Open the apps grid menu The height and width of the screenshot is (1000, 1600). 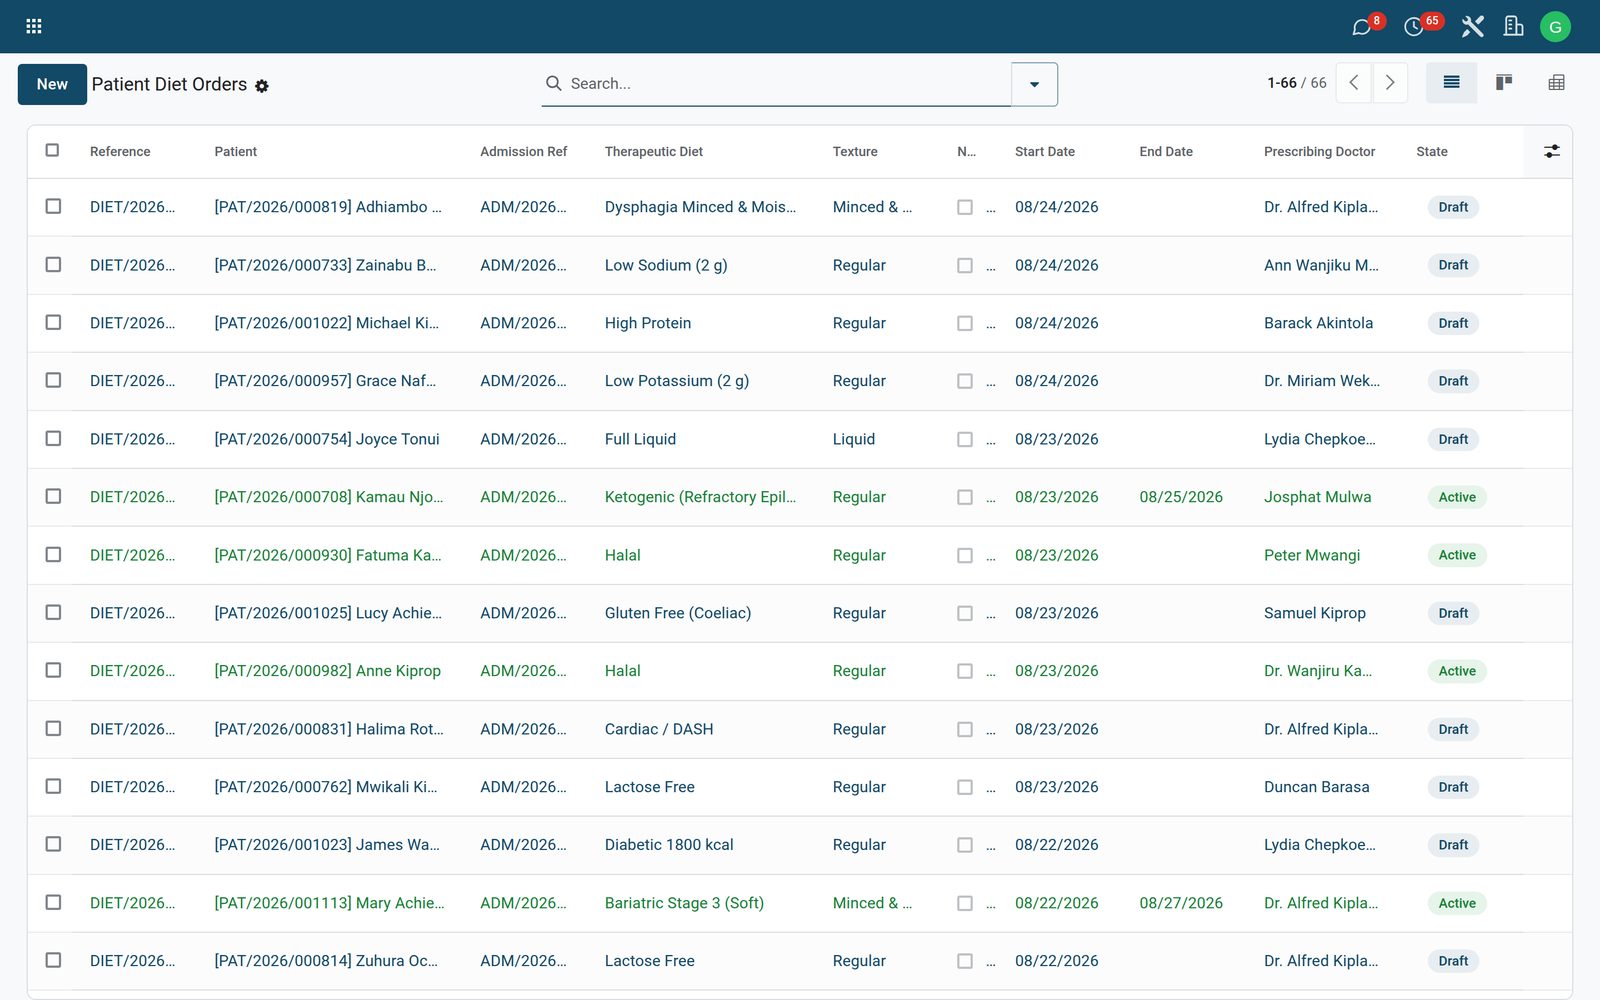(x=33, y=26)
